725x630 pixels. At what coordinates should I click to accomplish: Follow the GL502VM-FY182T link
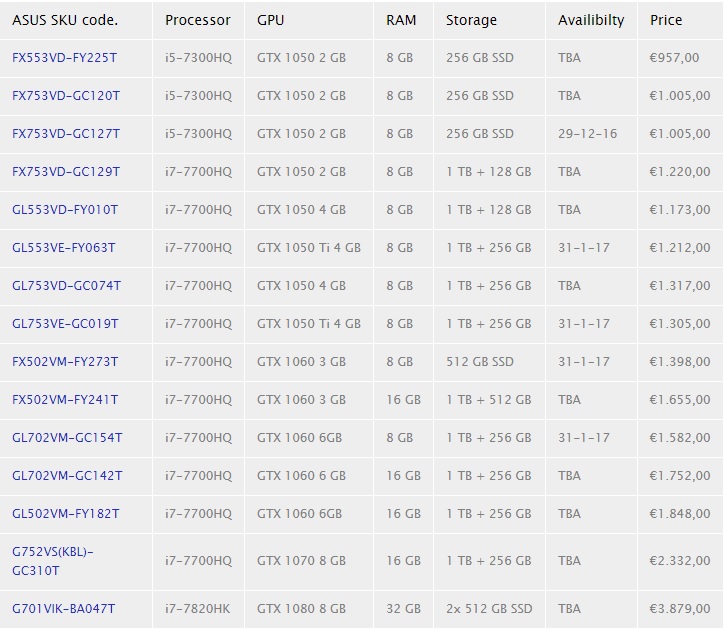(x=65, y=514)
